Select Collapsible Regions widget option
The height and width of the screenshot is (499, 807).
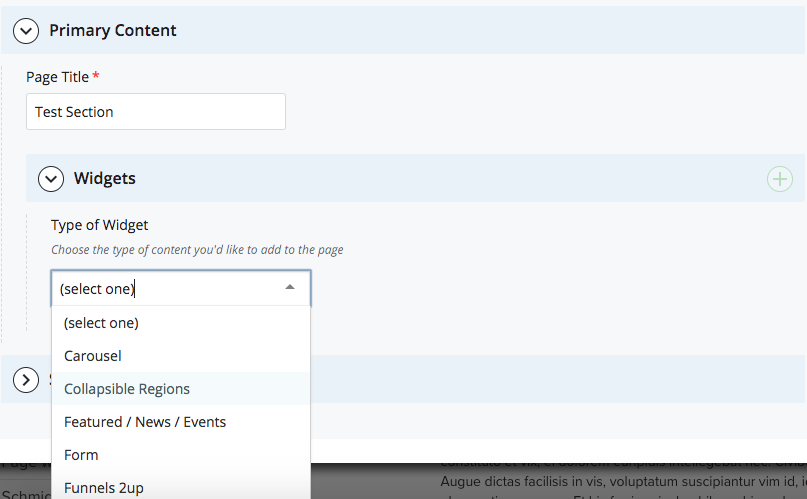(181, 389)
